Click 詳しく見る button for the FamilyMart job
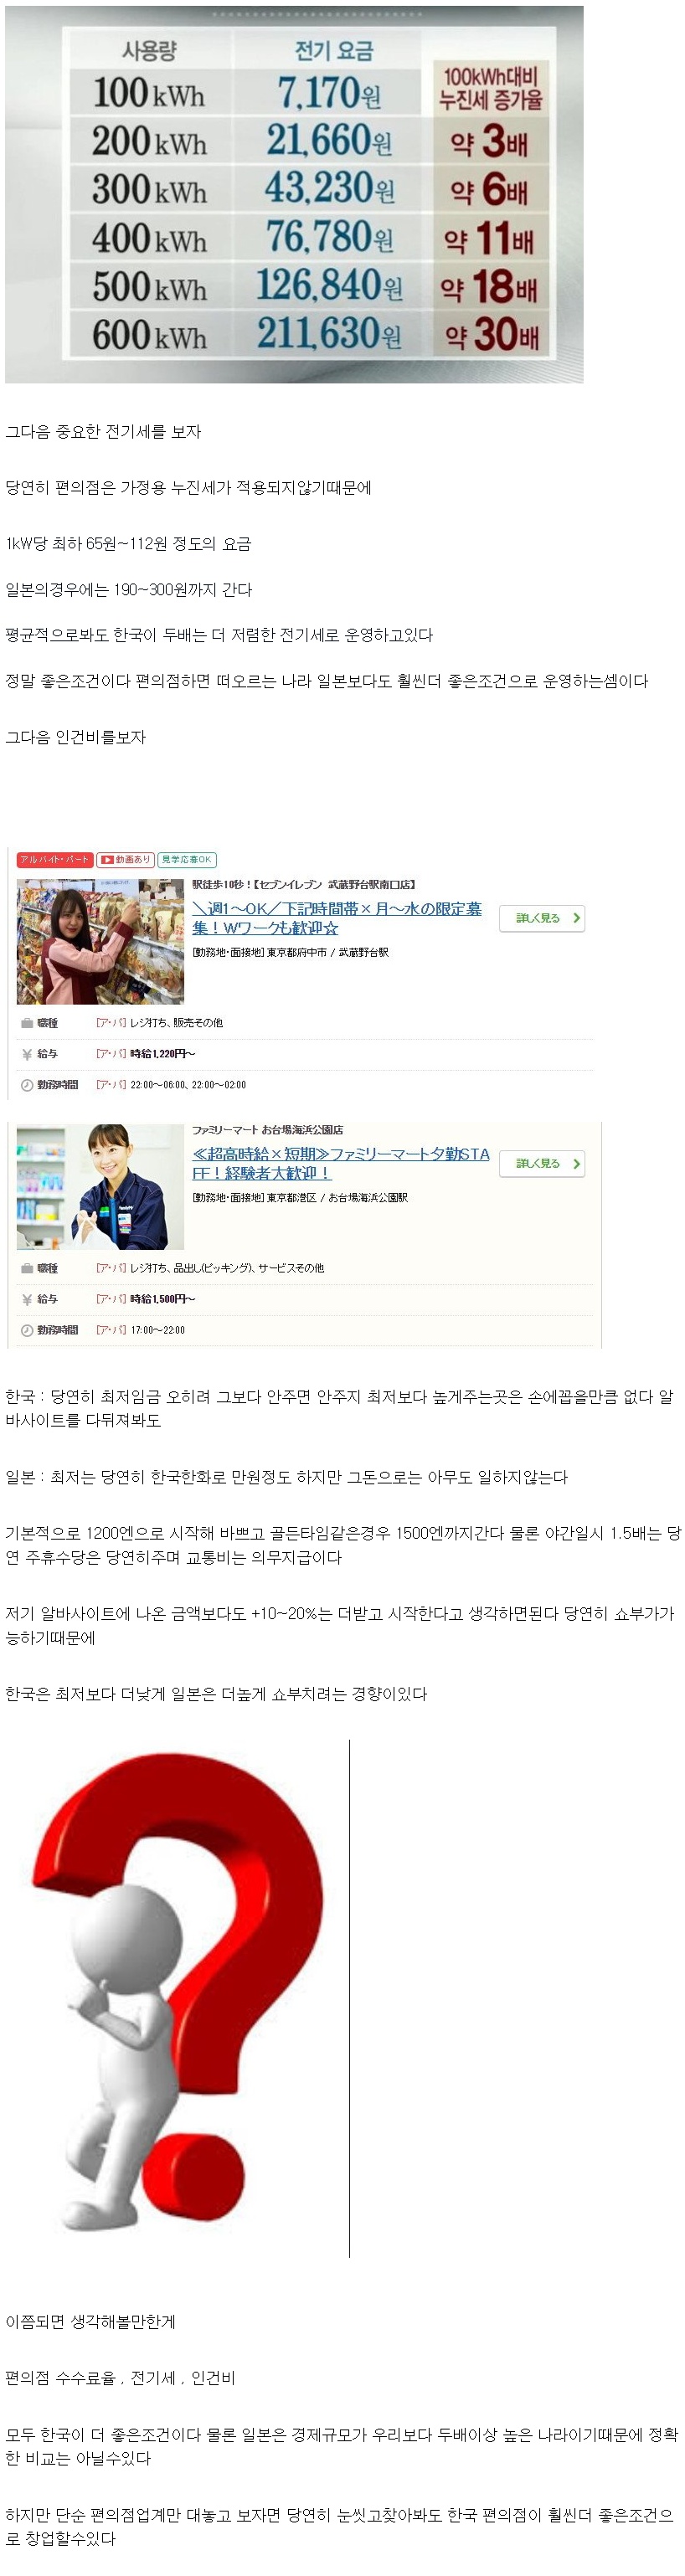The width and height of the screenshot is (685, 2576). (x=542, y=1163)
